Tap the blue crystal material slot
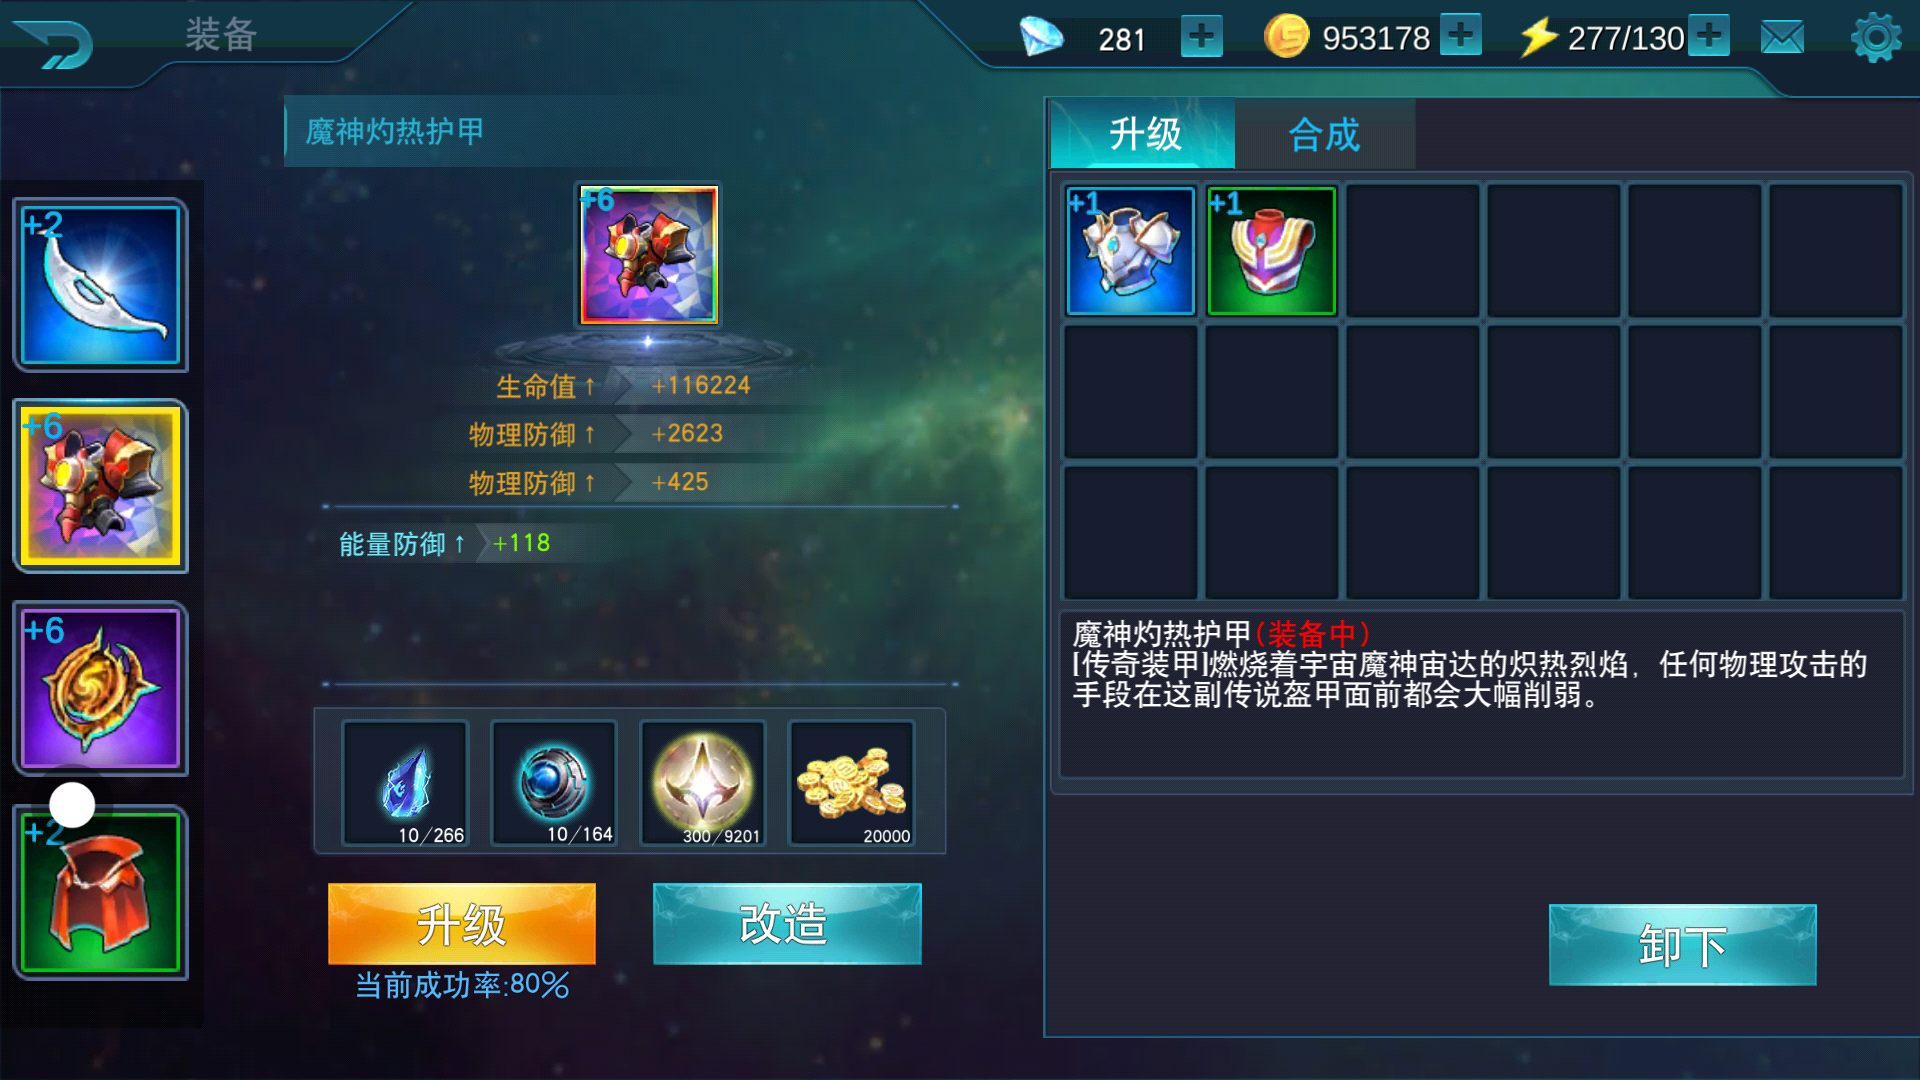The image size is (1920, 1080). tap(405, 783)
